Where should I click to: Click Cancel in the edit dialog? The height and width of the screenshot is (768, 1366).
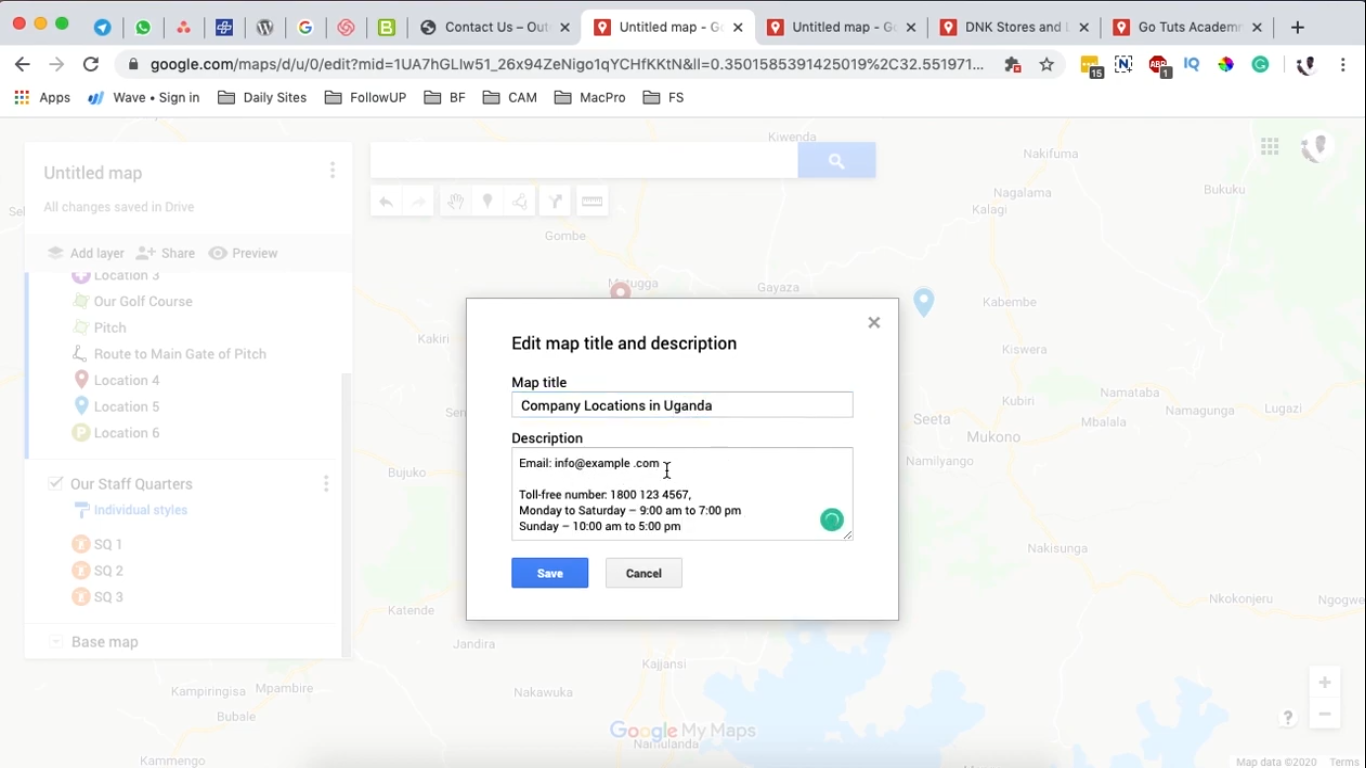644,573
